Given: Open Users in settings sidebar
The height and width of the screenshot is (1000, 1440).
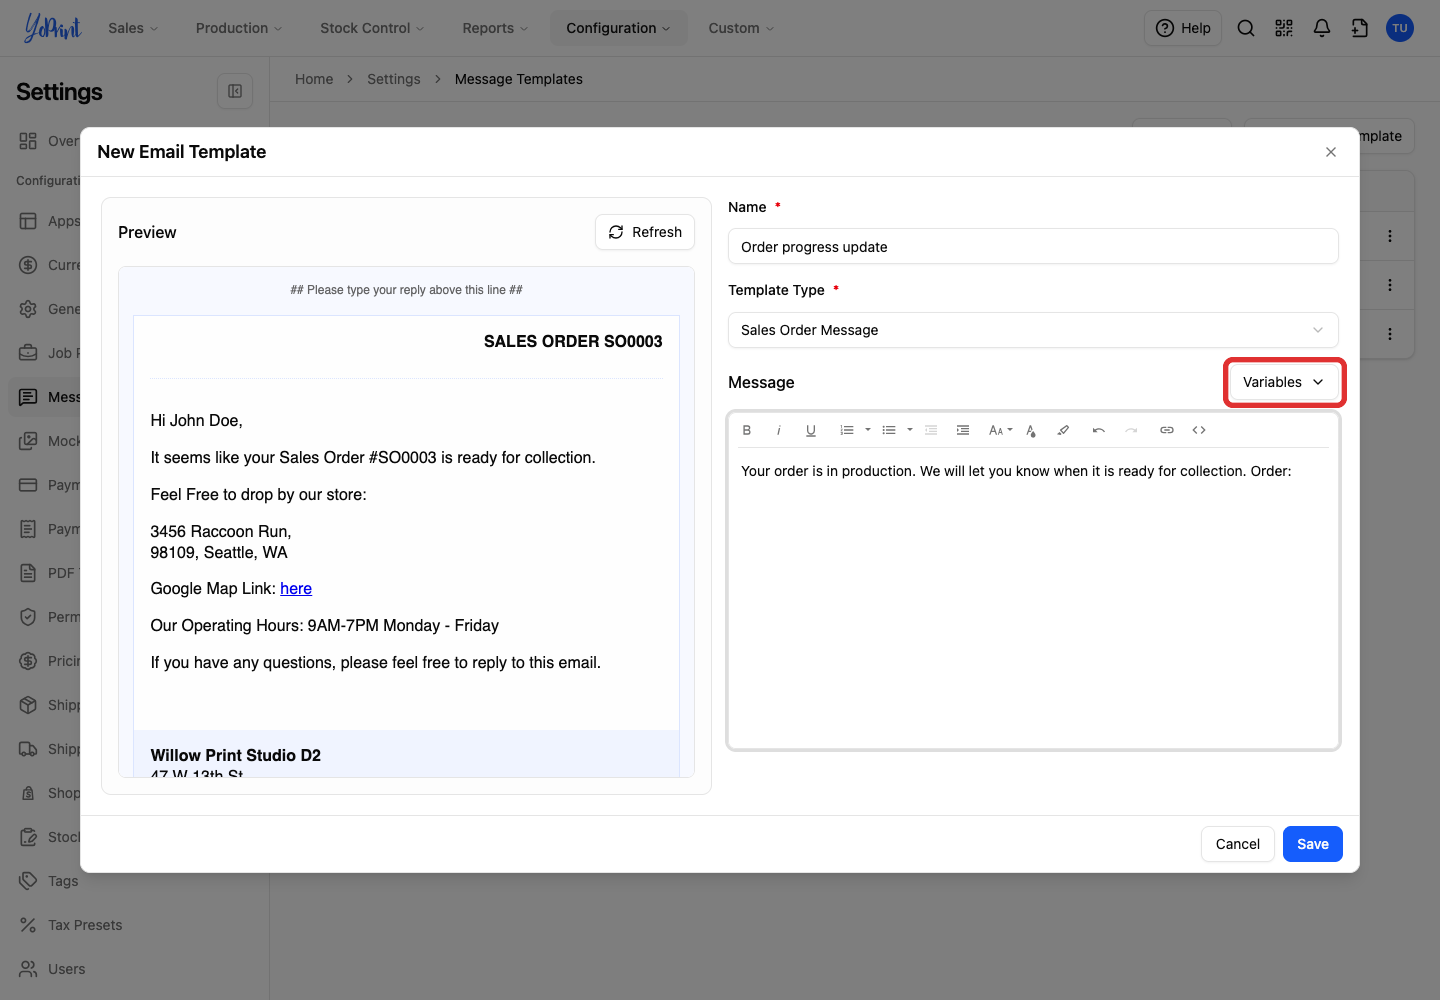Looking at the screenshot, I should (x=67, y=969).
